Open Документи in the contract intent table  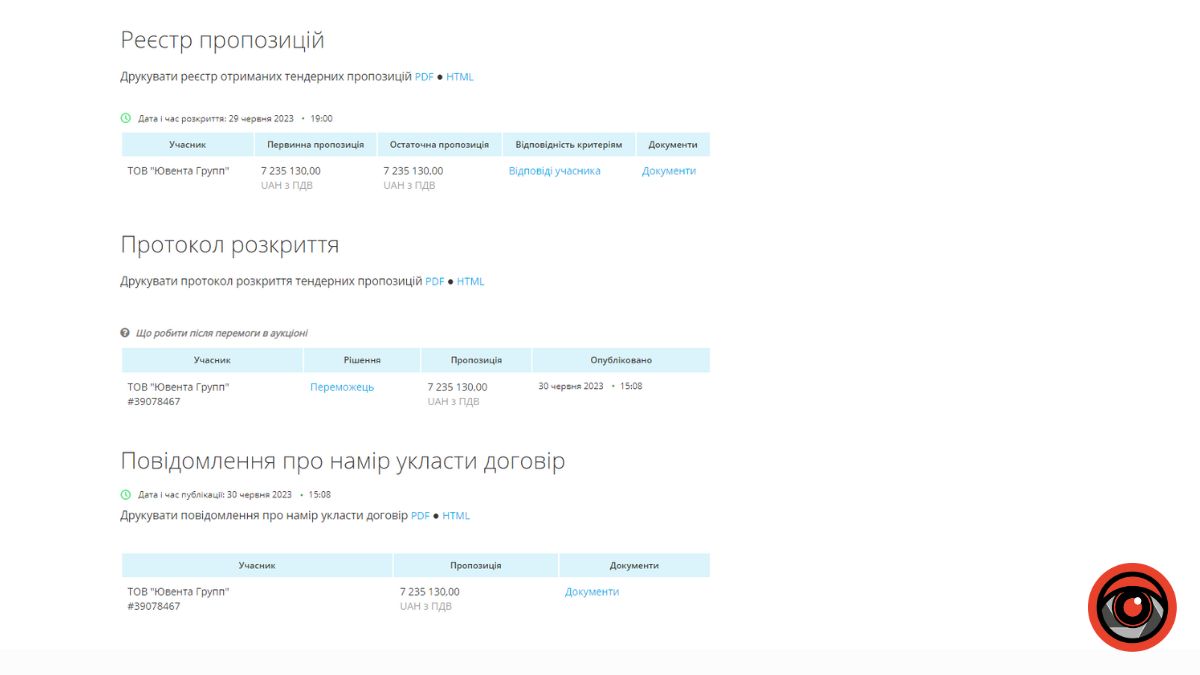click(591, 592)
